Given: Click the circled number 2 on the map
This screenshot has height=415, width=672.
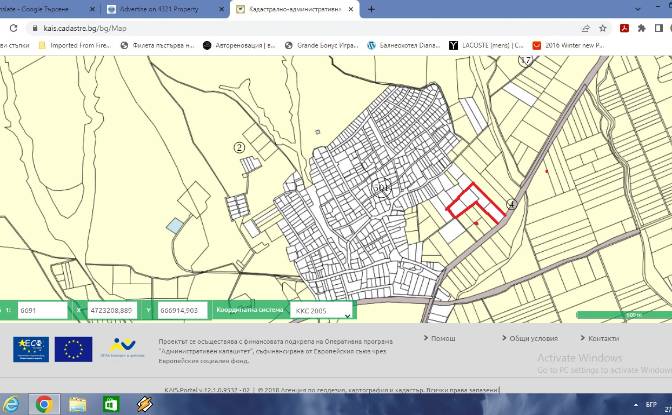Looking at the screenshot, I should 239,147.
